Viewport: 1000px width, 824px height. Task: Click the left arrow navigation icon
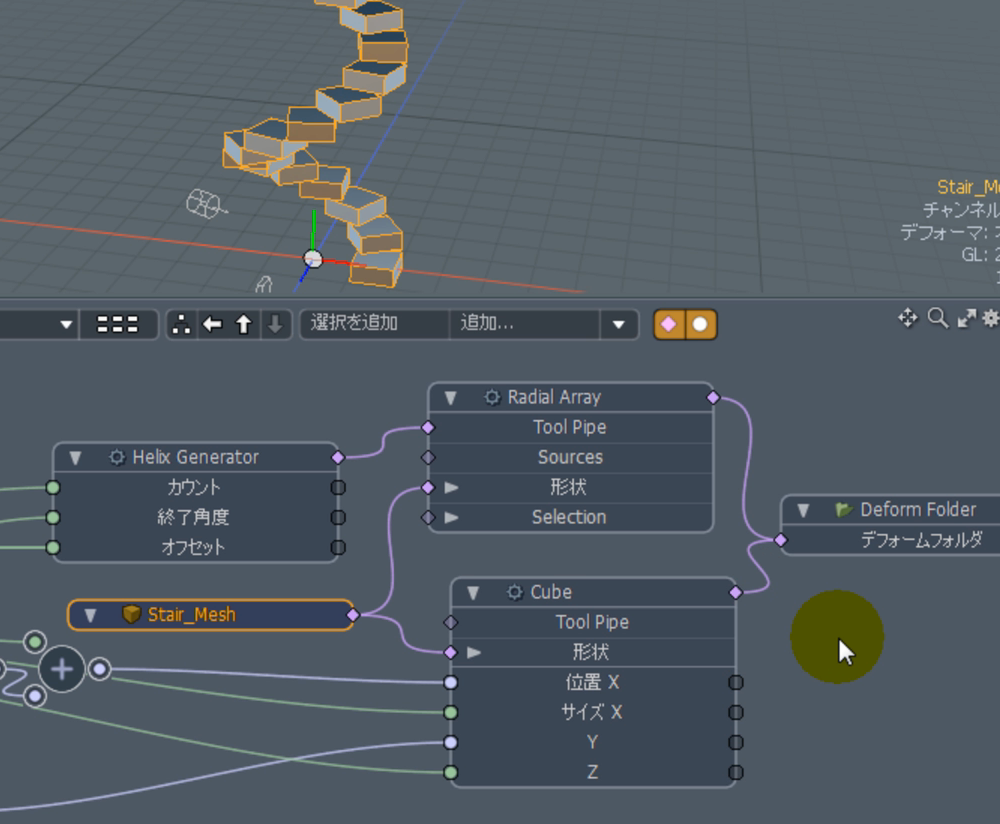tap(212, 325)
